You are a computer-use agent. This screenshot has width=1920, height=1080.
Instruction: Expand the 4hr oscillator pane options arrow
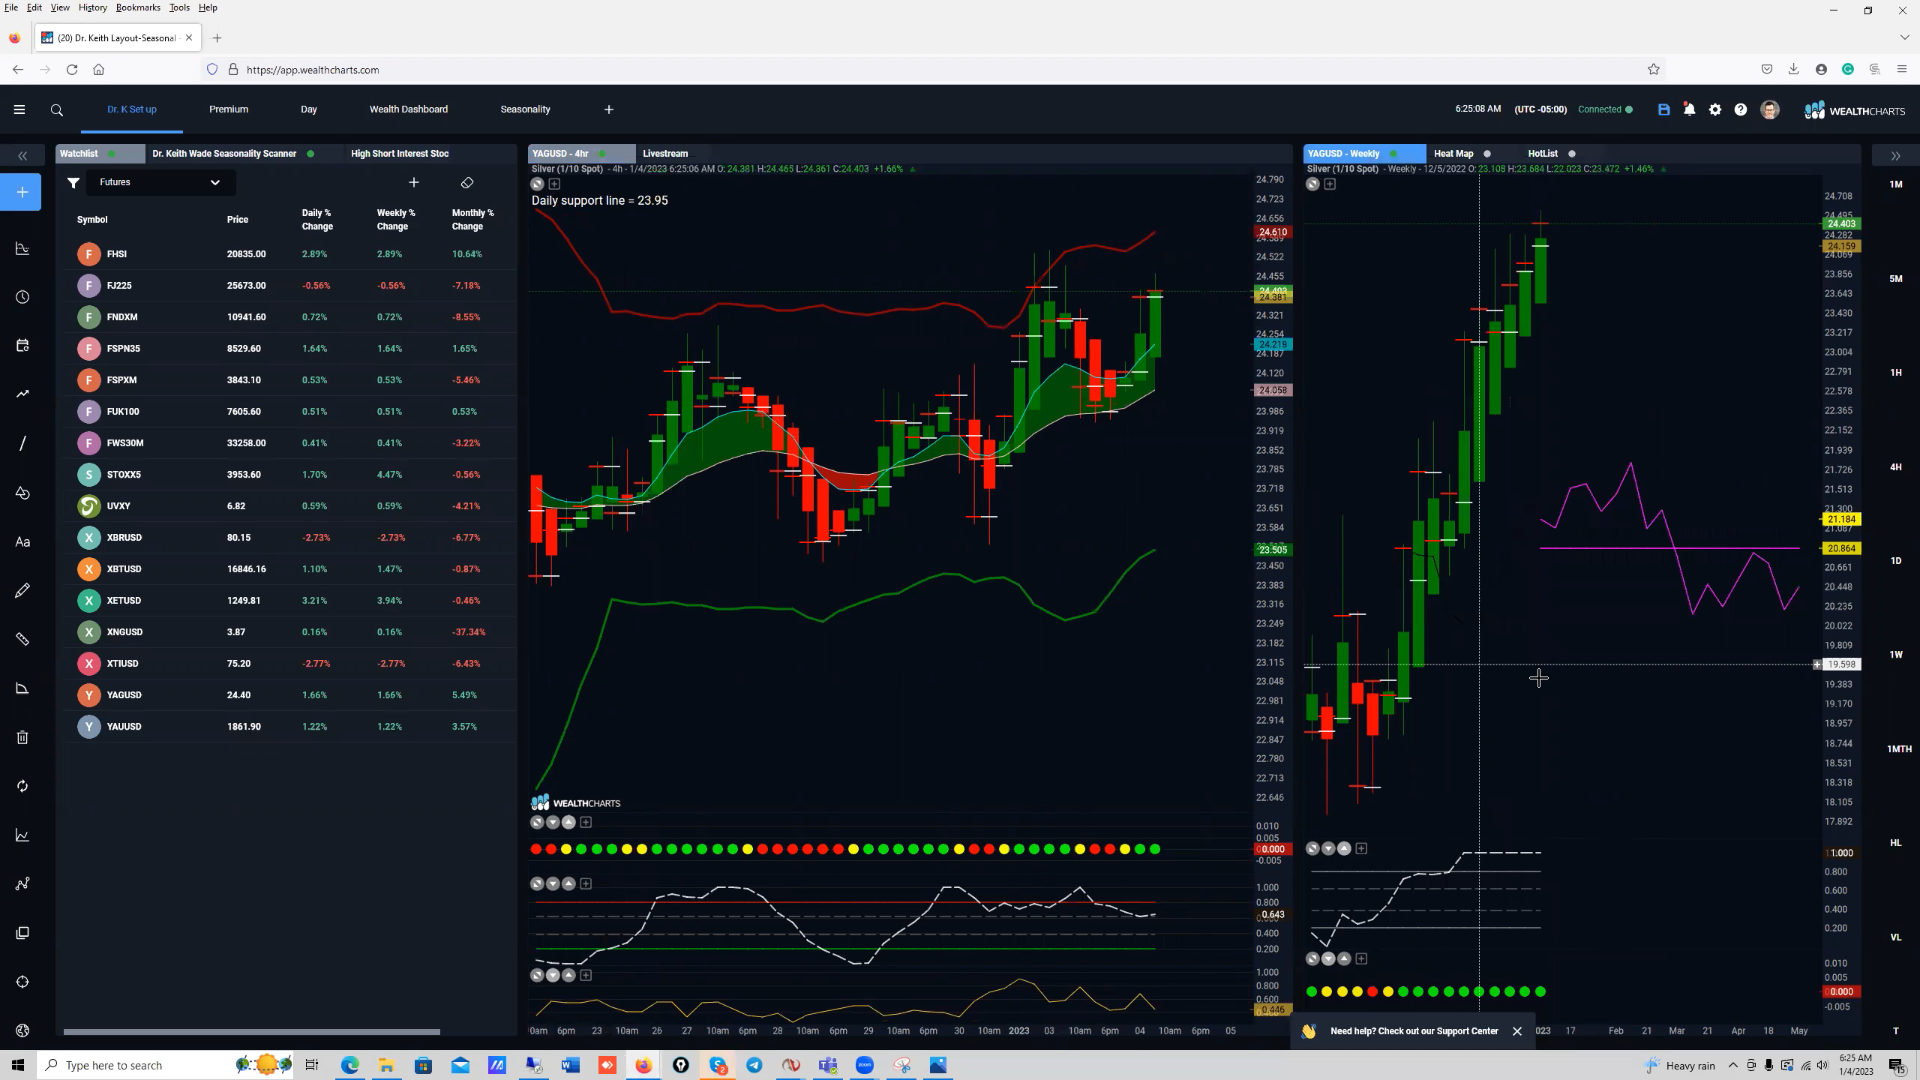tap(553, 884)
